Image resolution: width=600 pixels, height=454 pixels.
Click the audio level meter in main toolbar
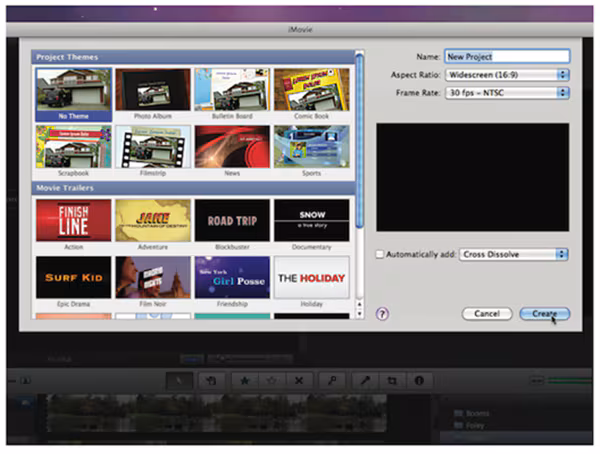click(x=570, y=381)
